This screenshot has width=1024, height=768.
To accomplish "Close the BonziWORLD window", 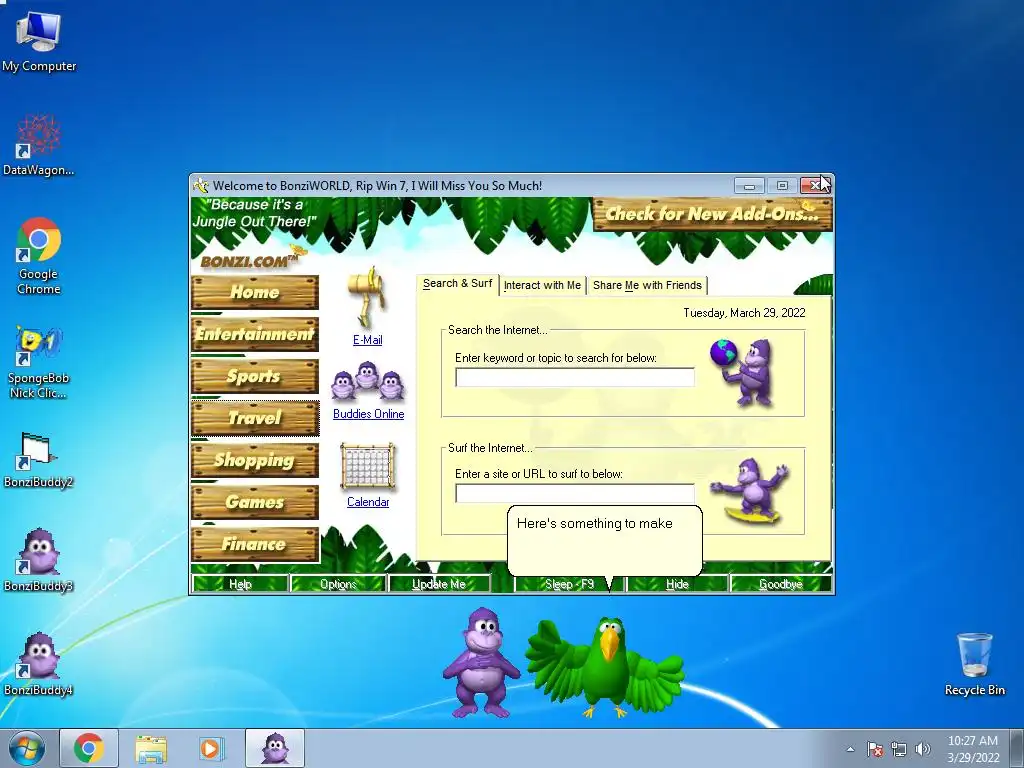I will (x=815, y=185).
